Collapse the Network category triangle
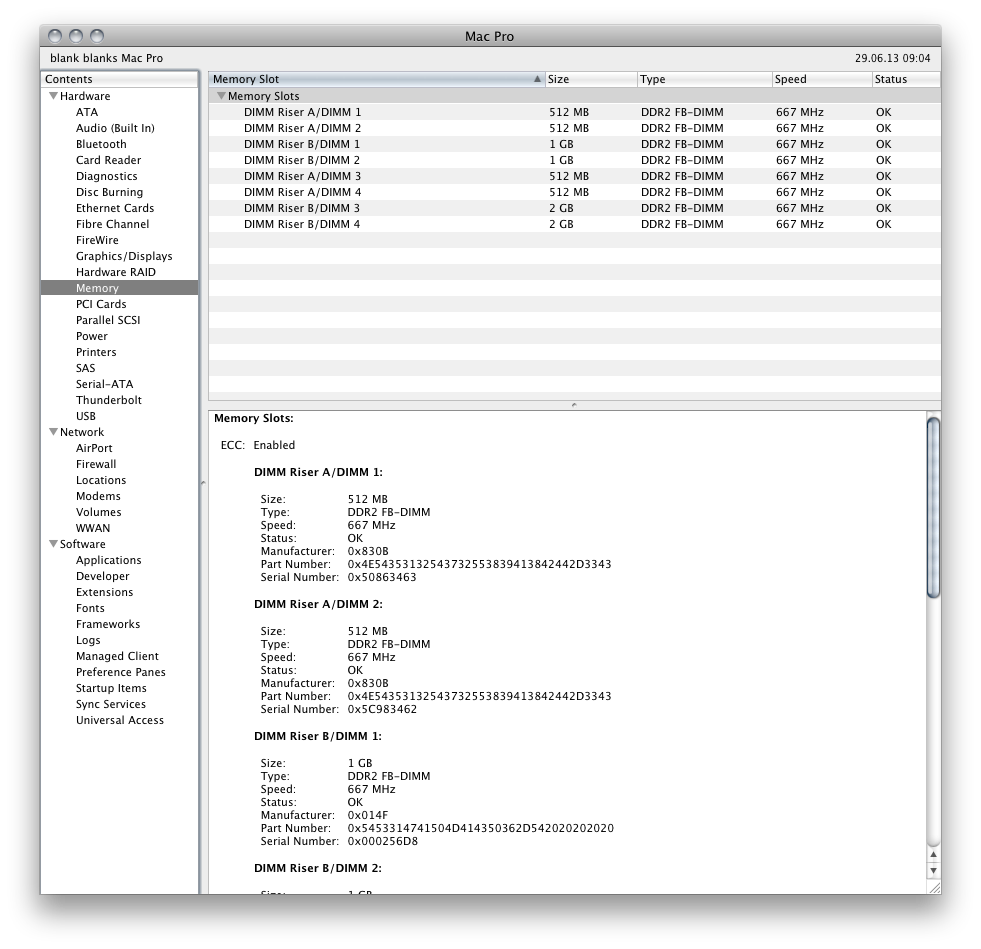Viewport: 981px width, 949px height. [54, 432]
